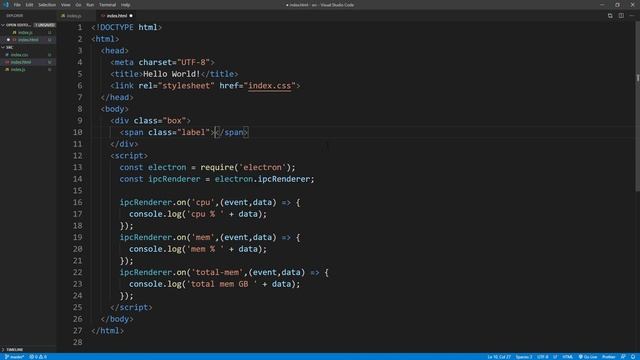Click the Explorer panel title
Viewport: 640px width, 360px height.
click(x=14, y=16)
